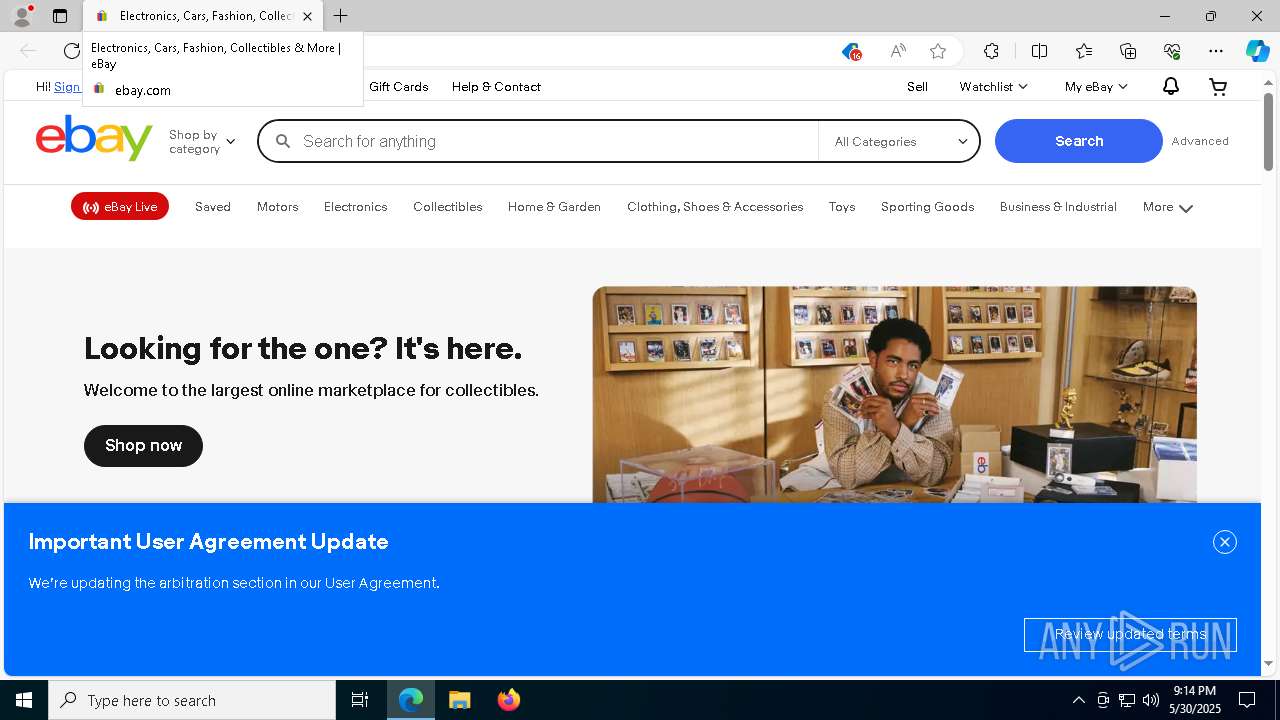Open the Collections icon
This screenshot has width=1280, height=720.
coord(1128,51)
